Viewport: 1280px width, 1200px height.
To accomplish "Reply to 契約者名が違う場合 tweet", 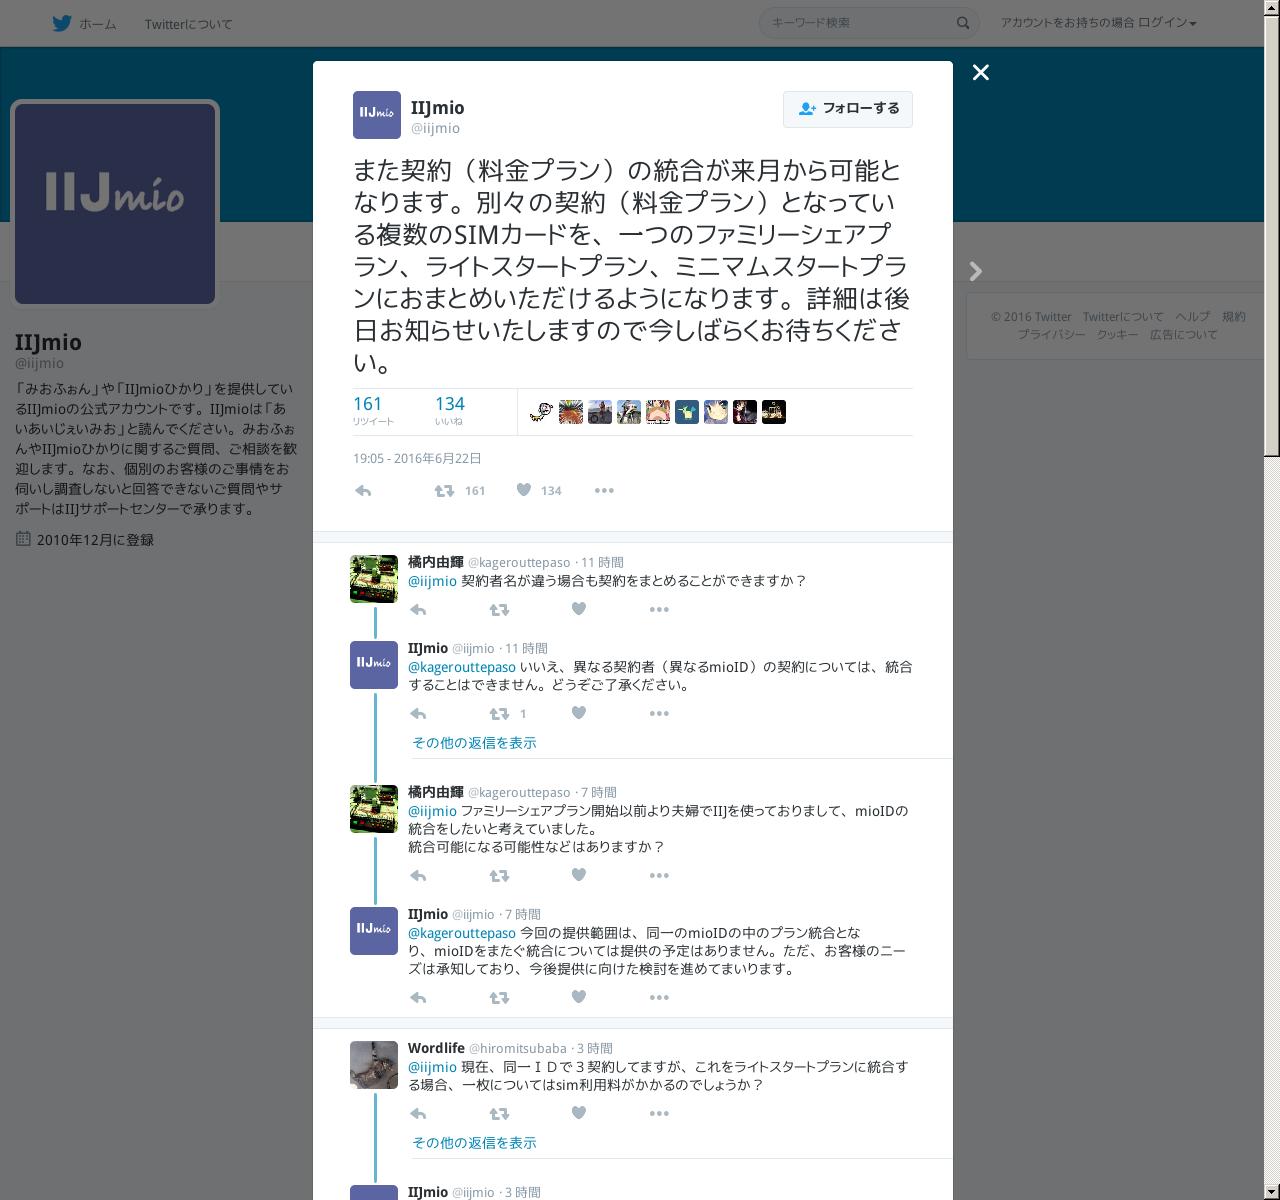I will 419,610.
